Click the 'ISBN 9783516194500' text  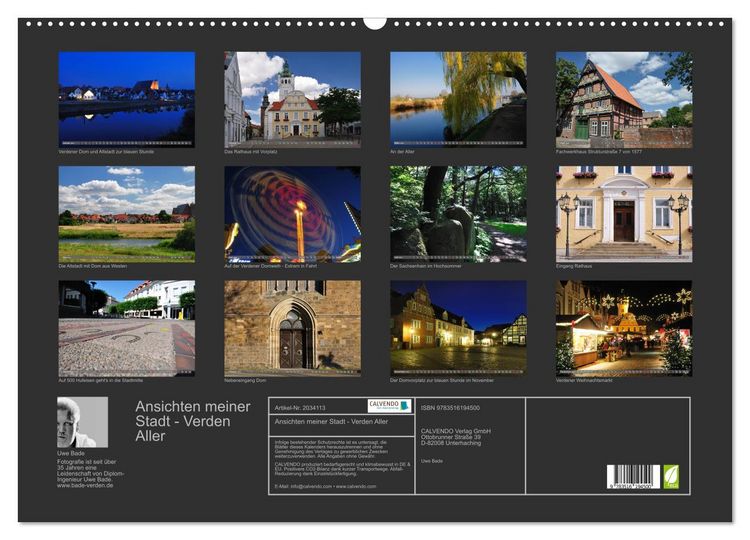pos(450,408)
